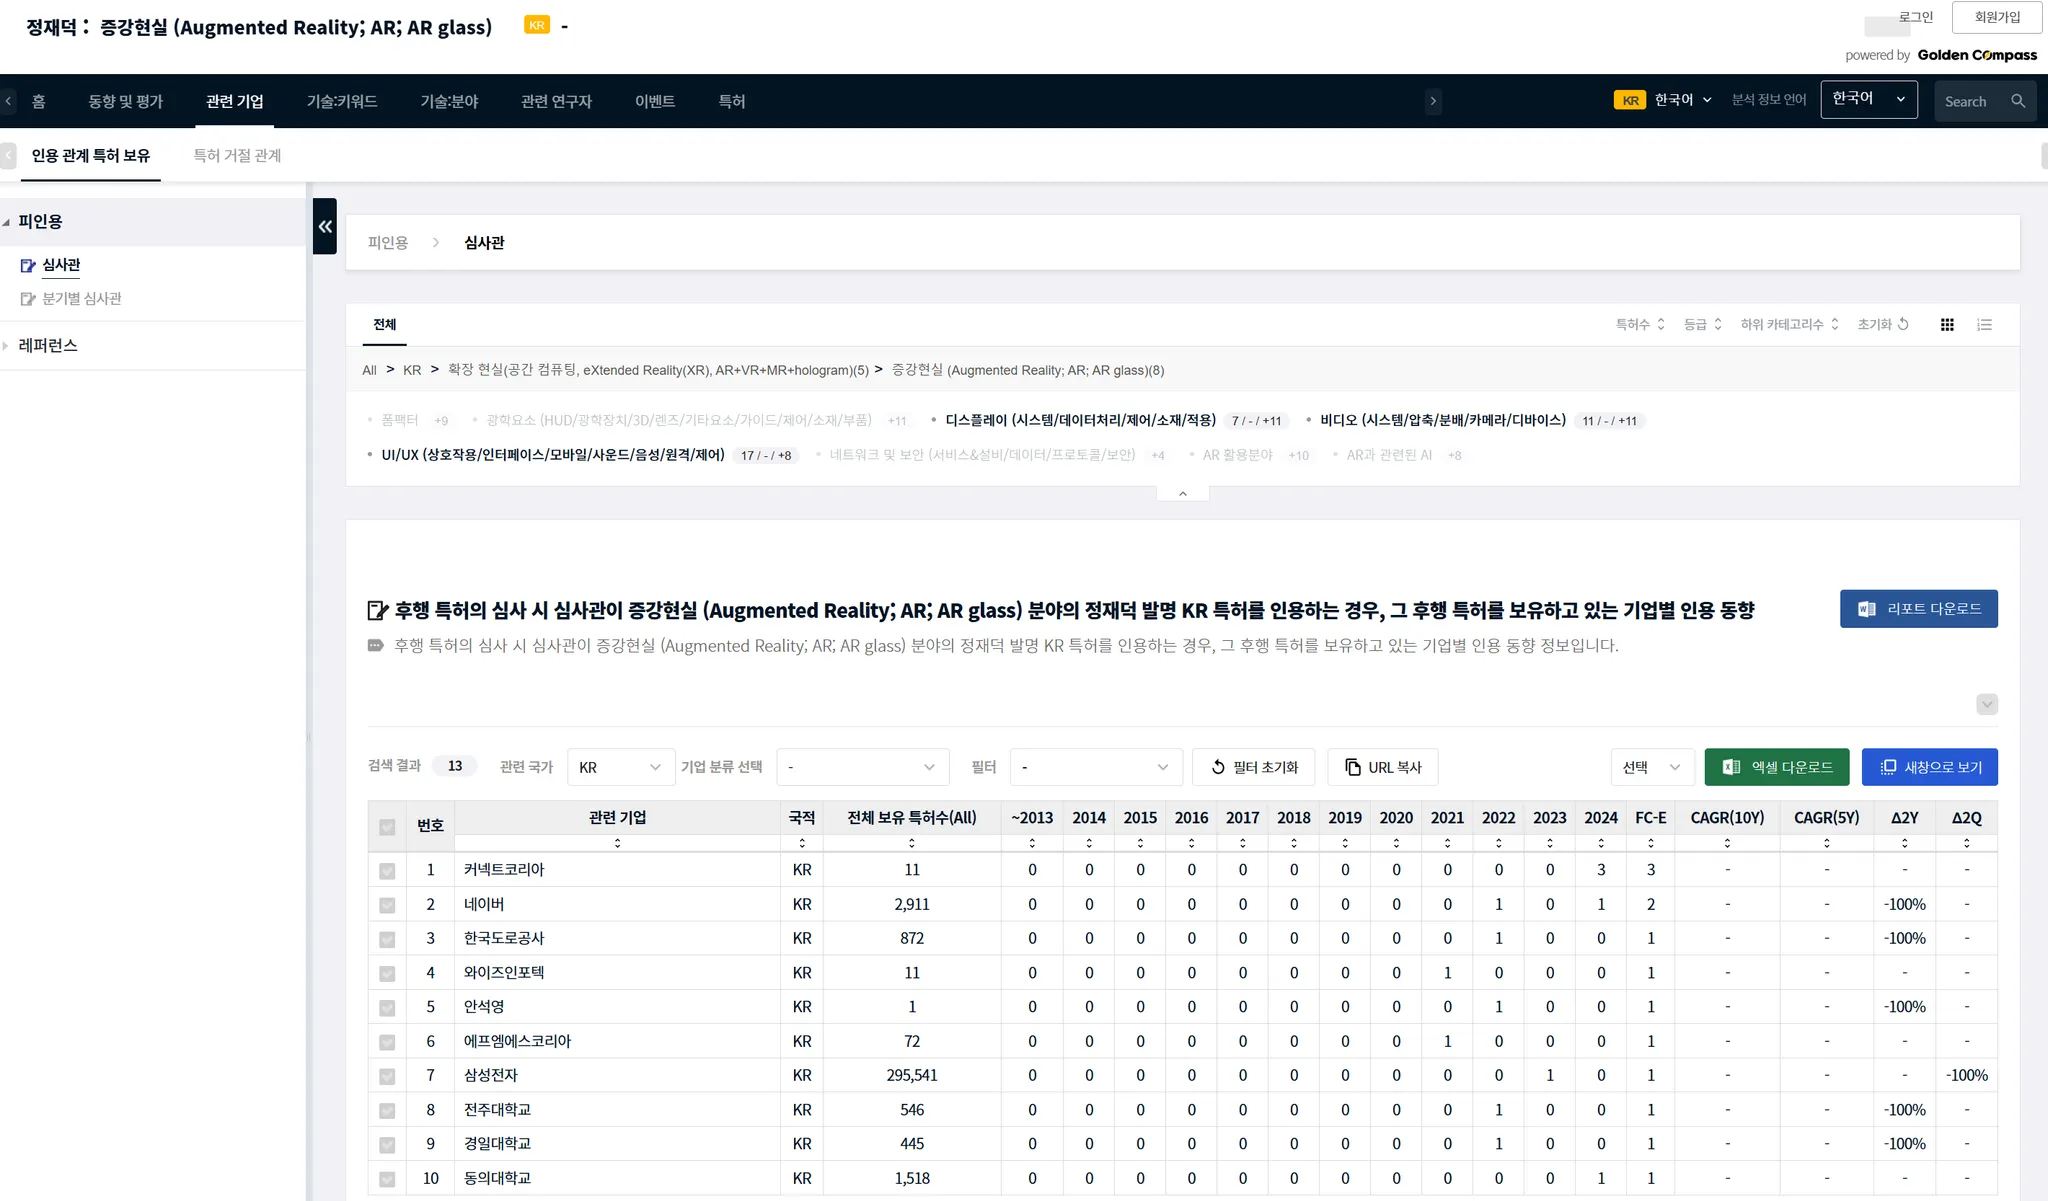Click 엑셀 다운로드 button
The image size is (2048, 1201).
1776,767
